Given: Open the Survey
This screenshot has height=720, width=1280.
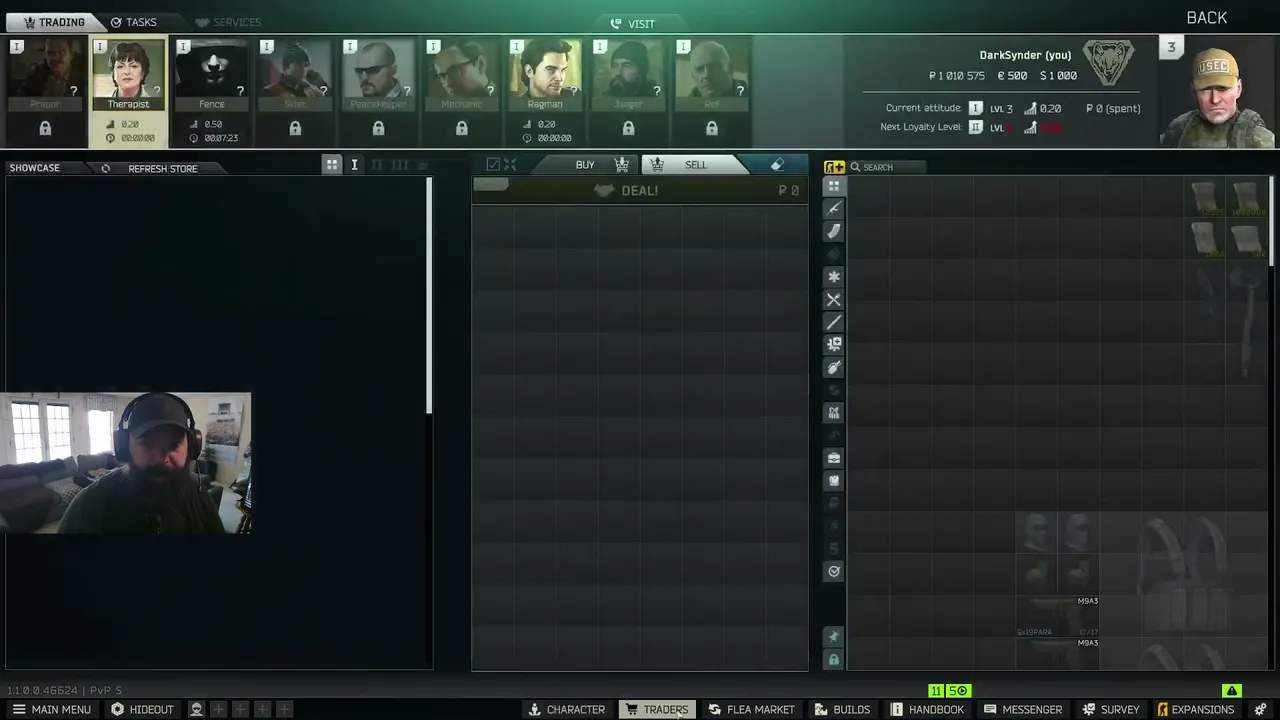Looking at the screenshot, I should coord(1110,709).
